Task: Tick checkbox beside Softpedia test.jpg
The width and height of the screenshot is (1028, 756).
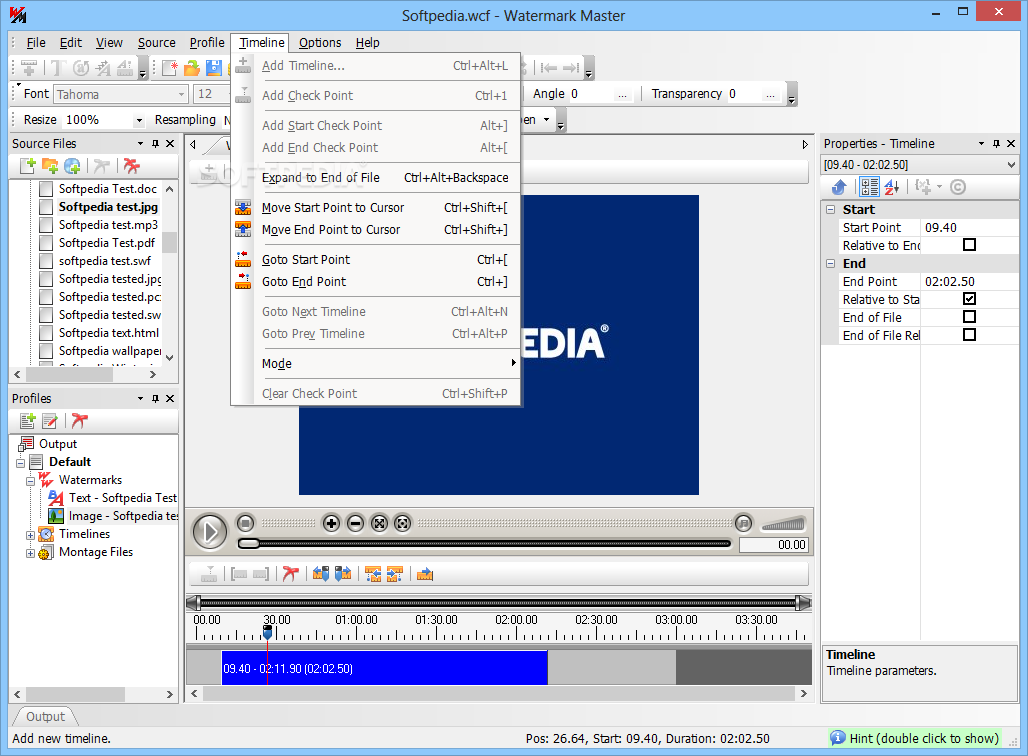Action: pos(46,207)
